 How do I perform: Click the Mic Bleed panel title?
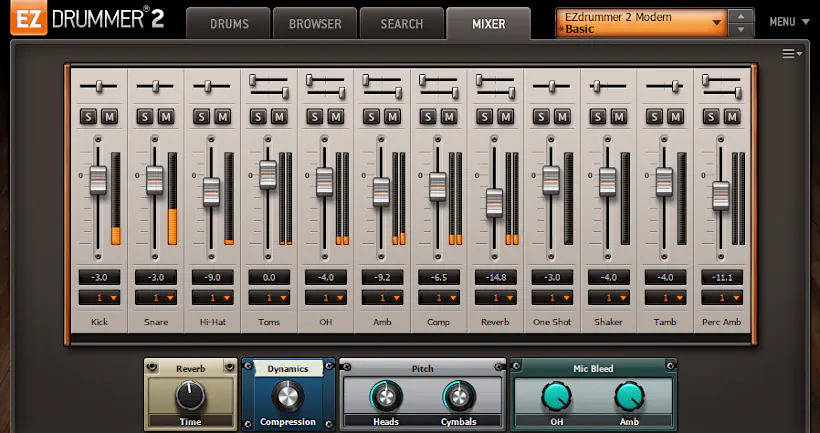(593, 369)
